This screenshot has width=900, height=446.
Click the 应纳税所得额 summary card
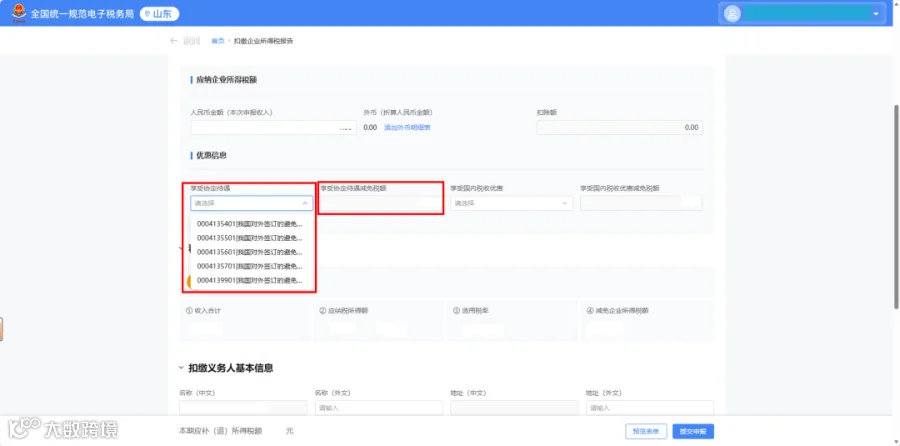pyautogui.click(x=379, y=321)
